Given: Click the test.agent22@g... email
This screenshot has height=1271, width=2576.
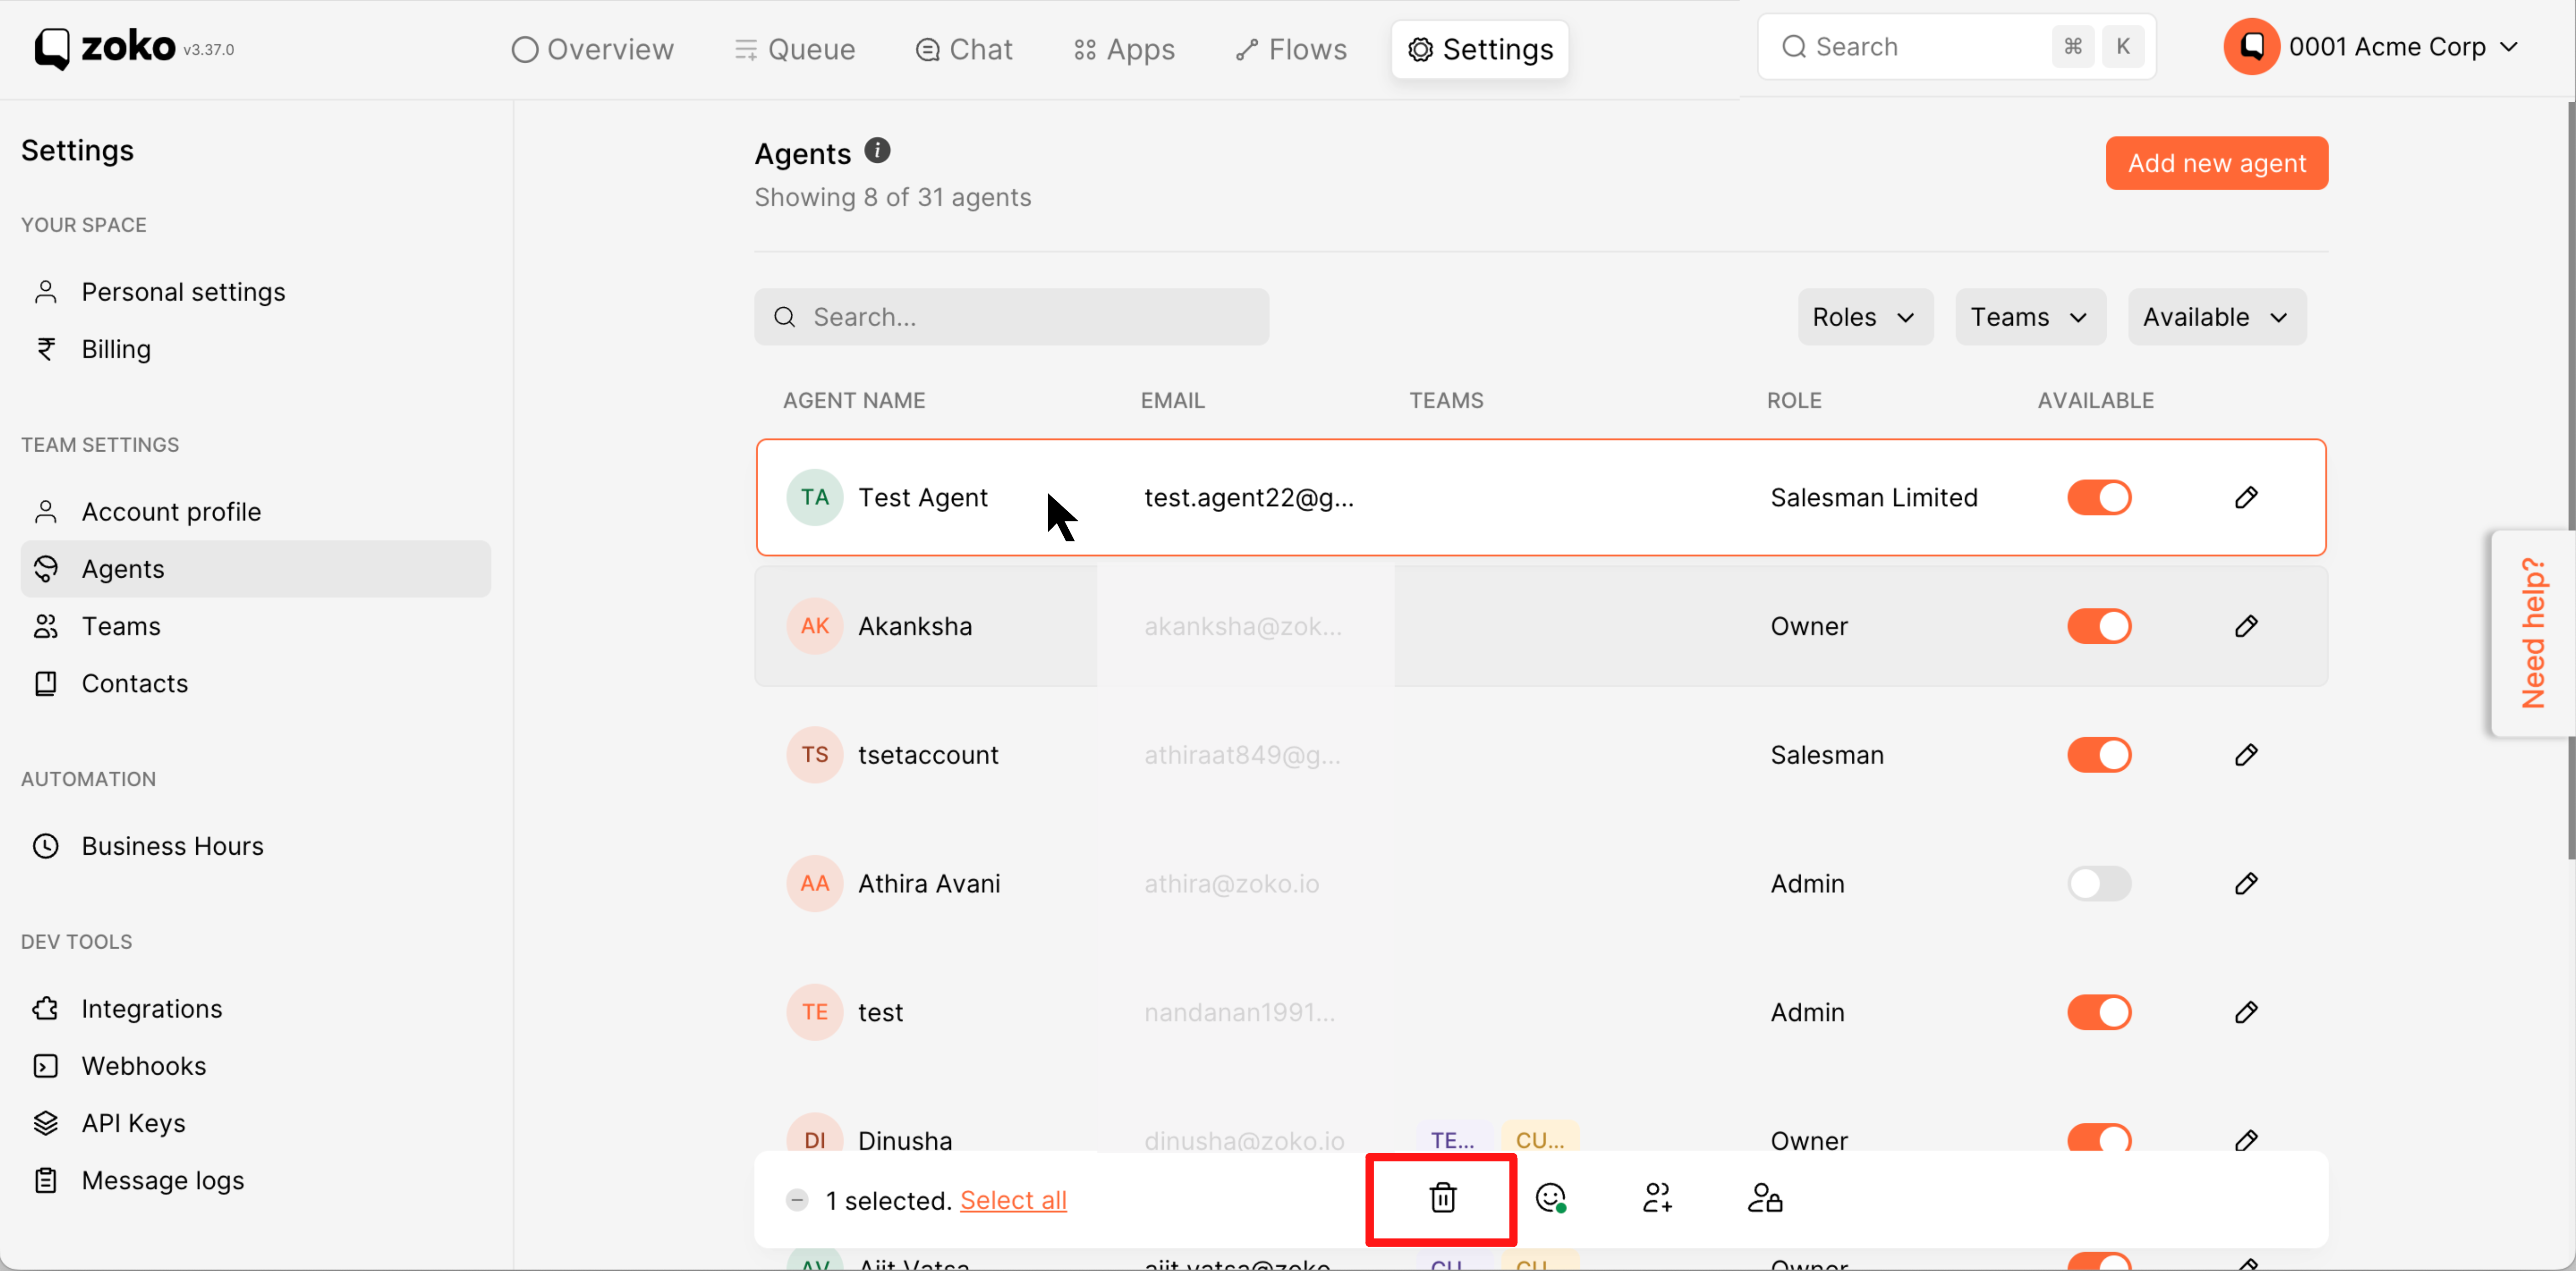Looking at the screenshot, I should pyautogui.click(x=1249, y=498).
